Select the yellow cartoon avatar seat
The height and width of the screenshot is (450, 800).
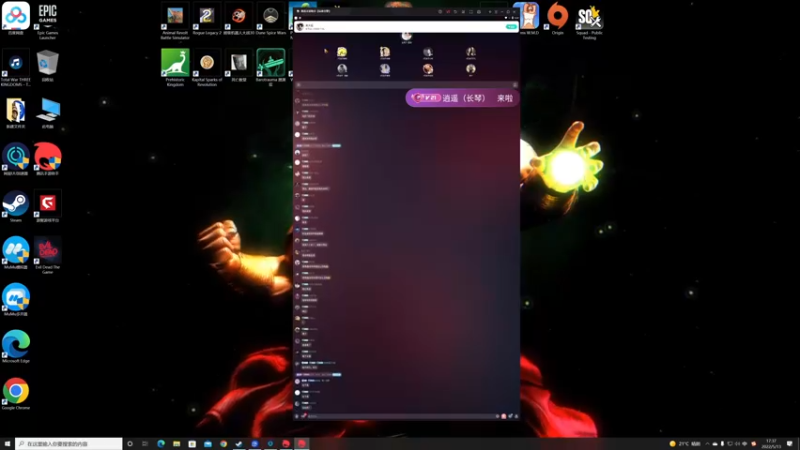coord(342,53)
